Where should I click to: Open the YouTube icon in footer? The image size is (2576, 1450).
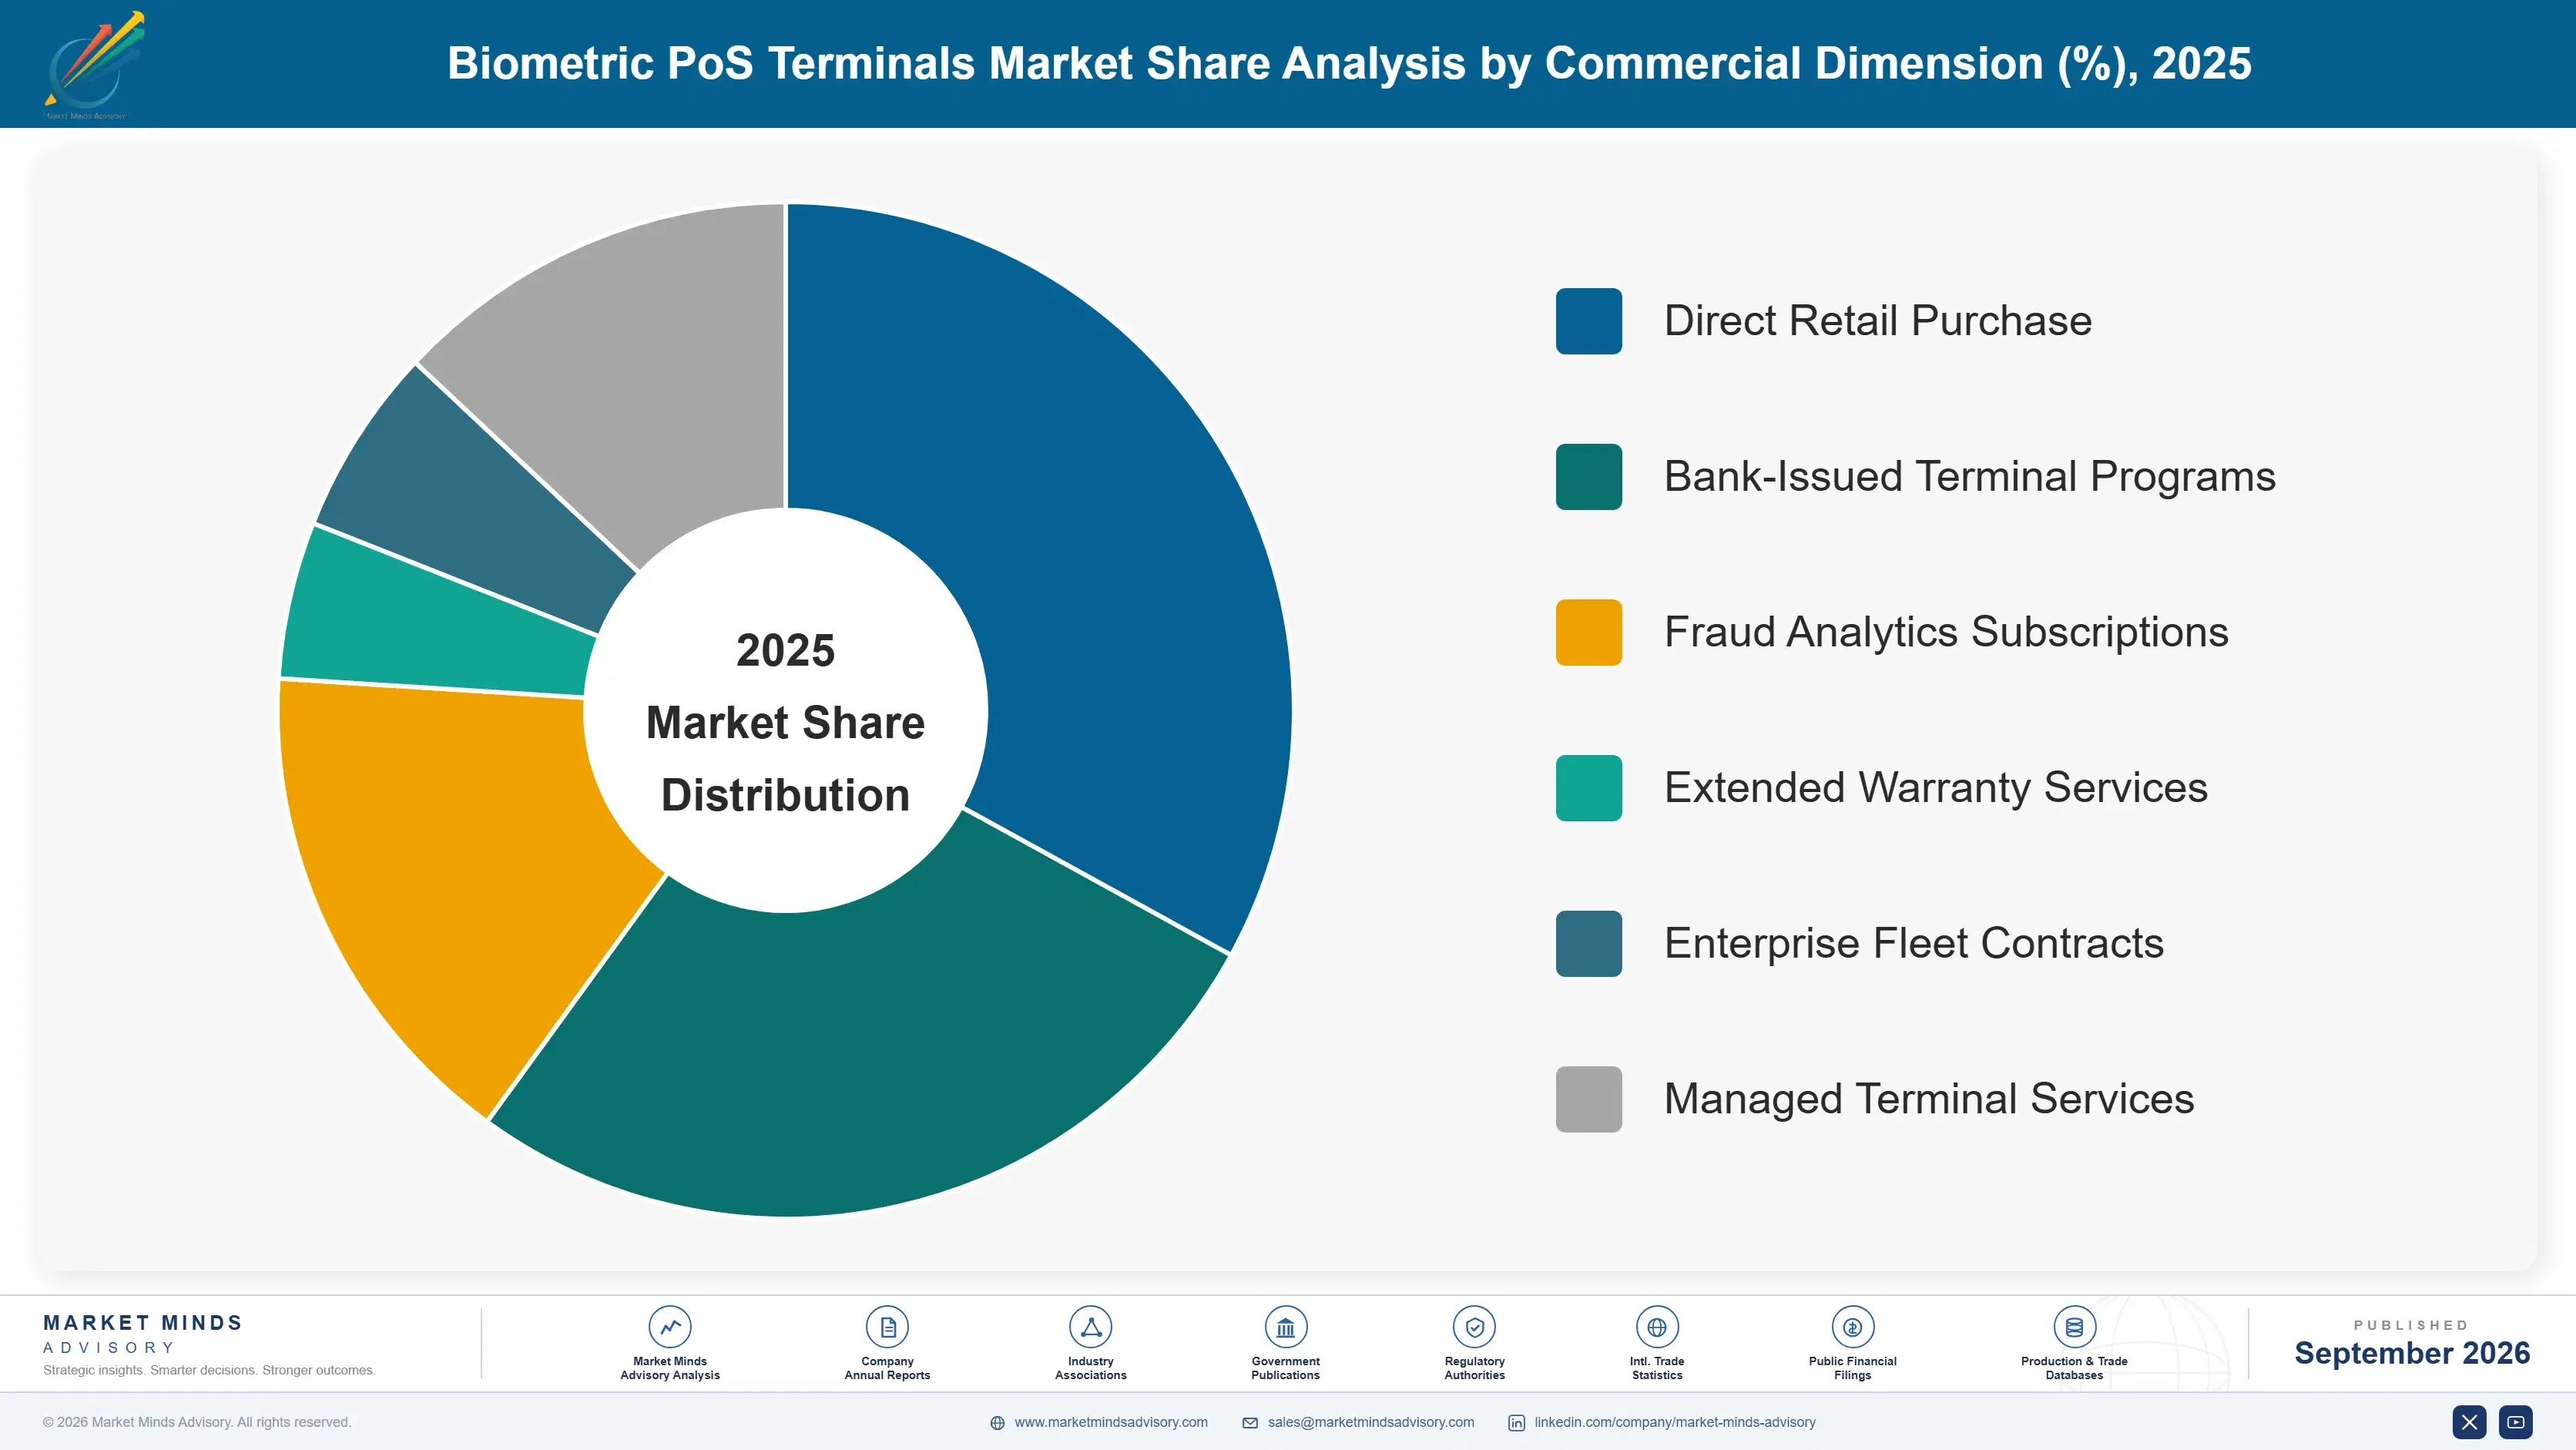tap(2515, 1422)
